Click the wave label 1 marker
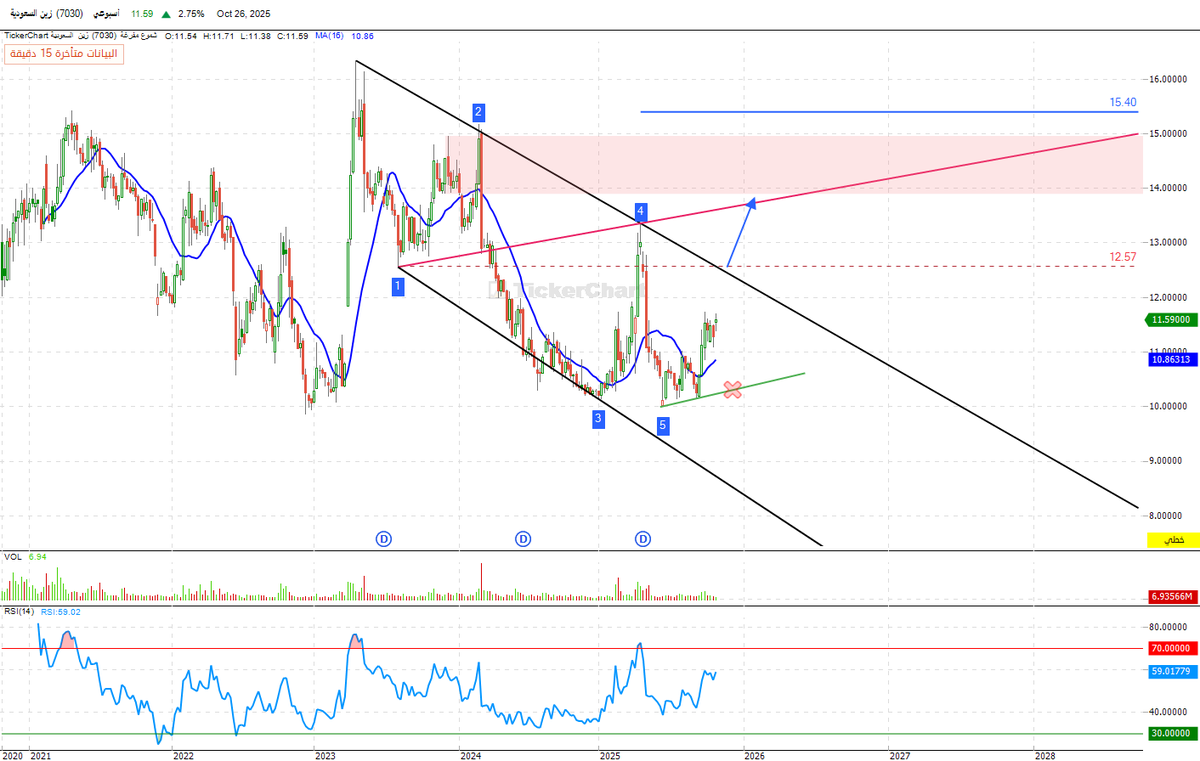The width and height of the screenshot is (1200, 761). [398, 286]
